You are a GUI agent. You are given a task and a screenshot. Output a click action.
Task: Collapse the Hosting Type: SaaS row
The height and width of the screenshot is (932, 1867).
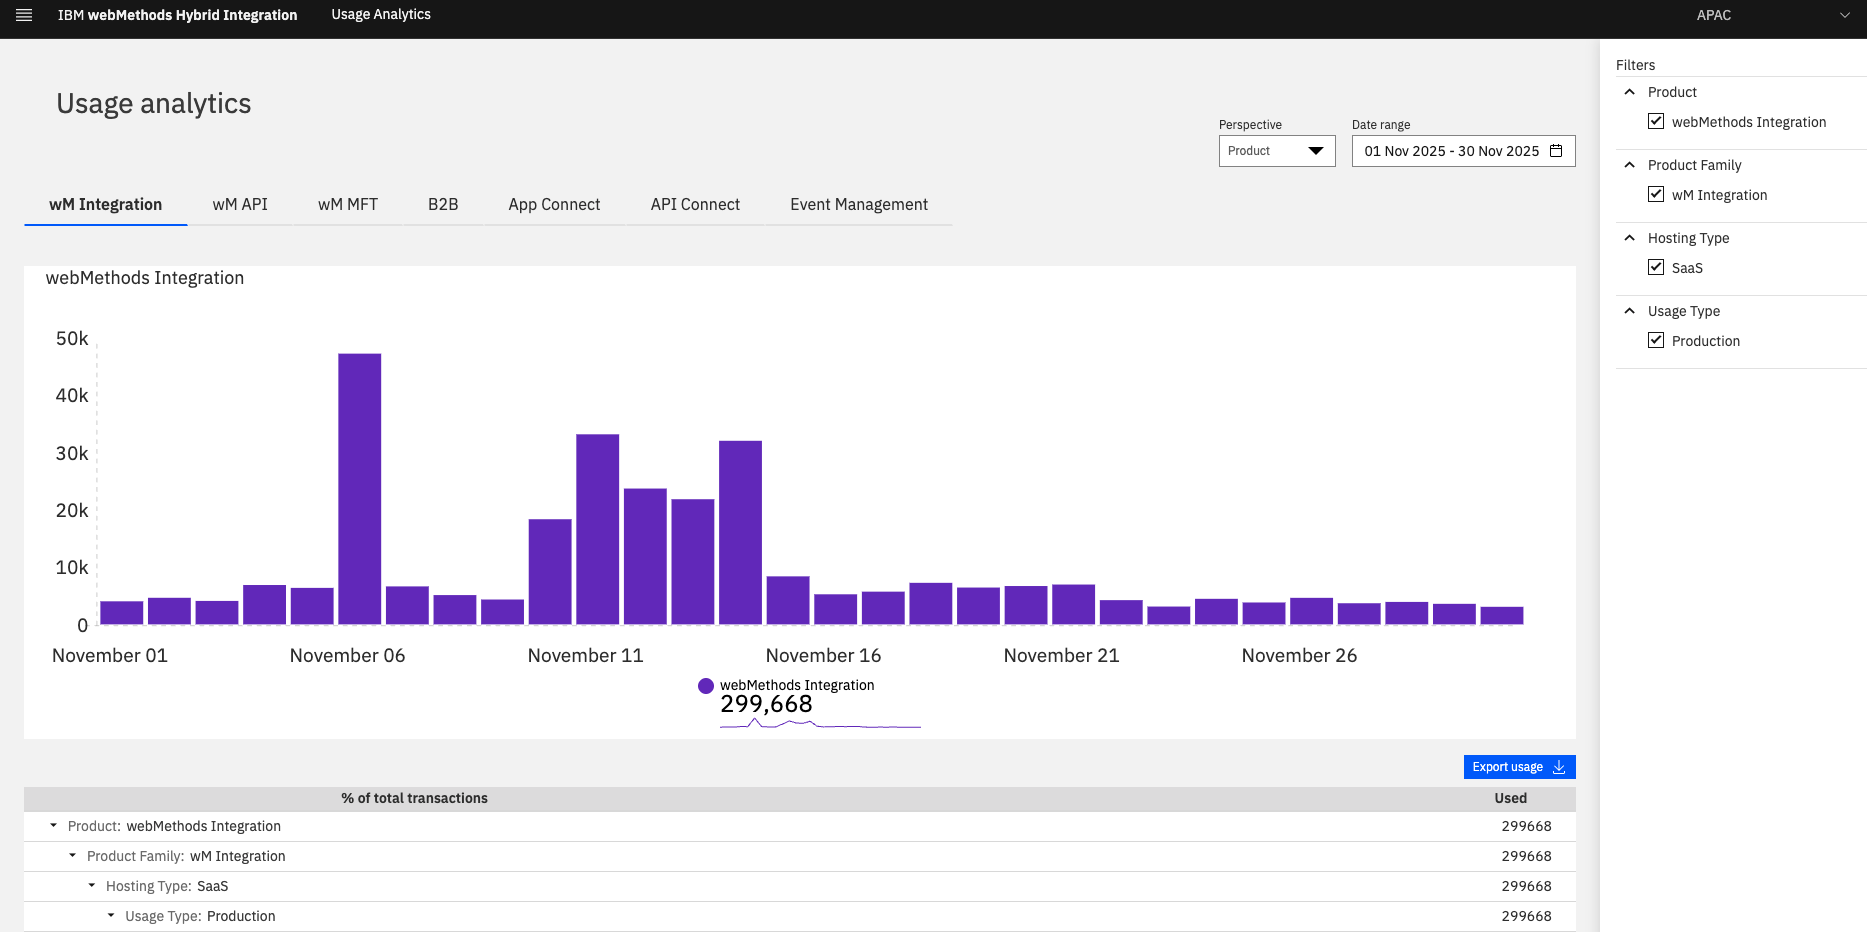92,886
